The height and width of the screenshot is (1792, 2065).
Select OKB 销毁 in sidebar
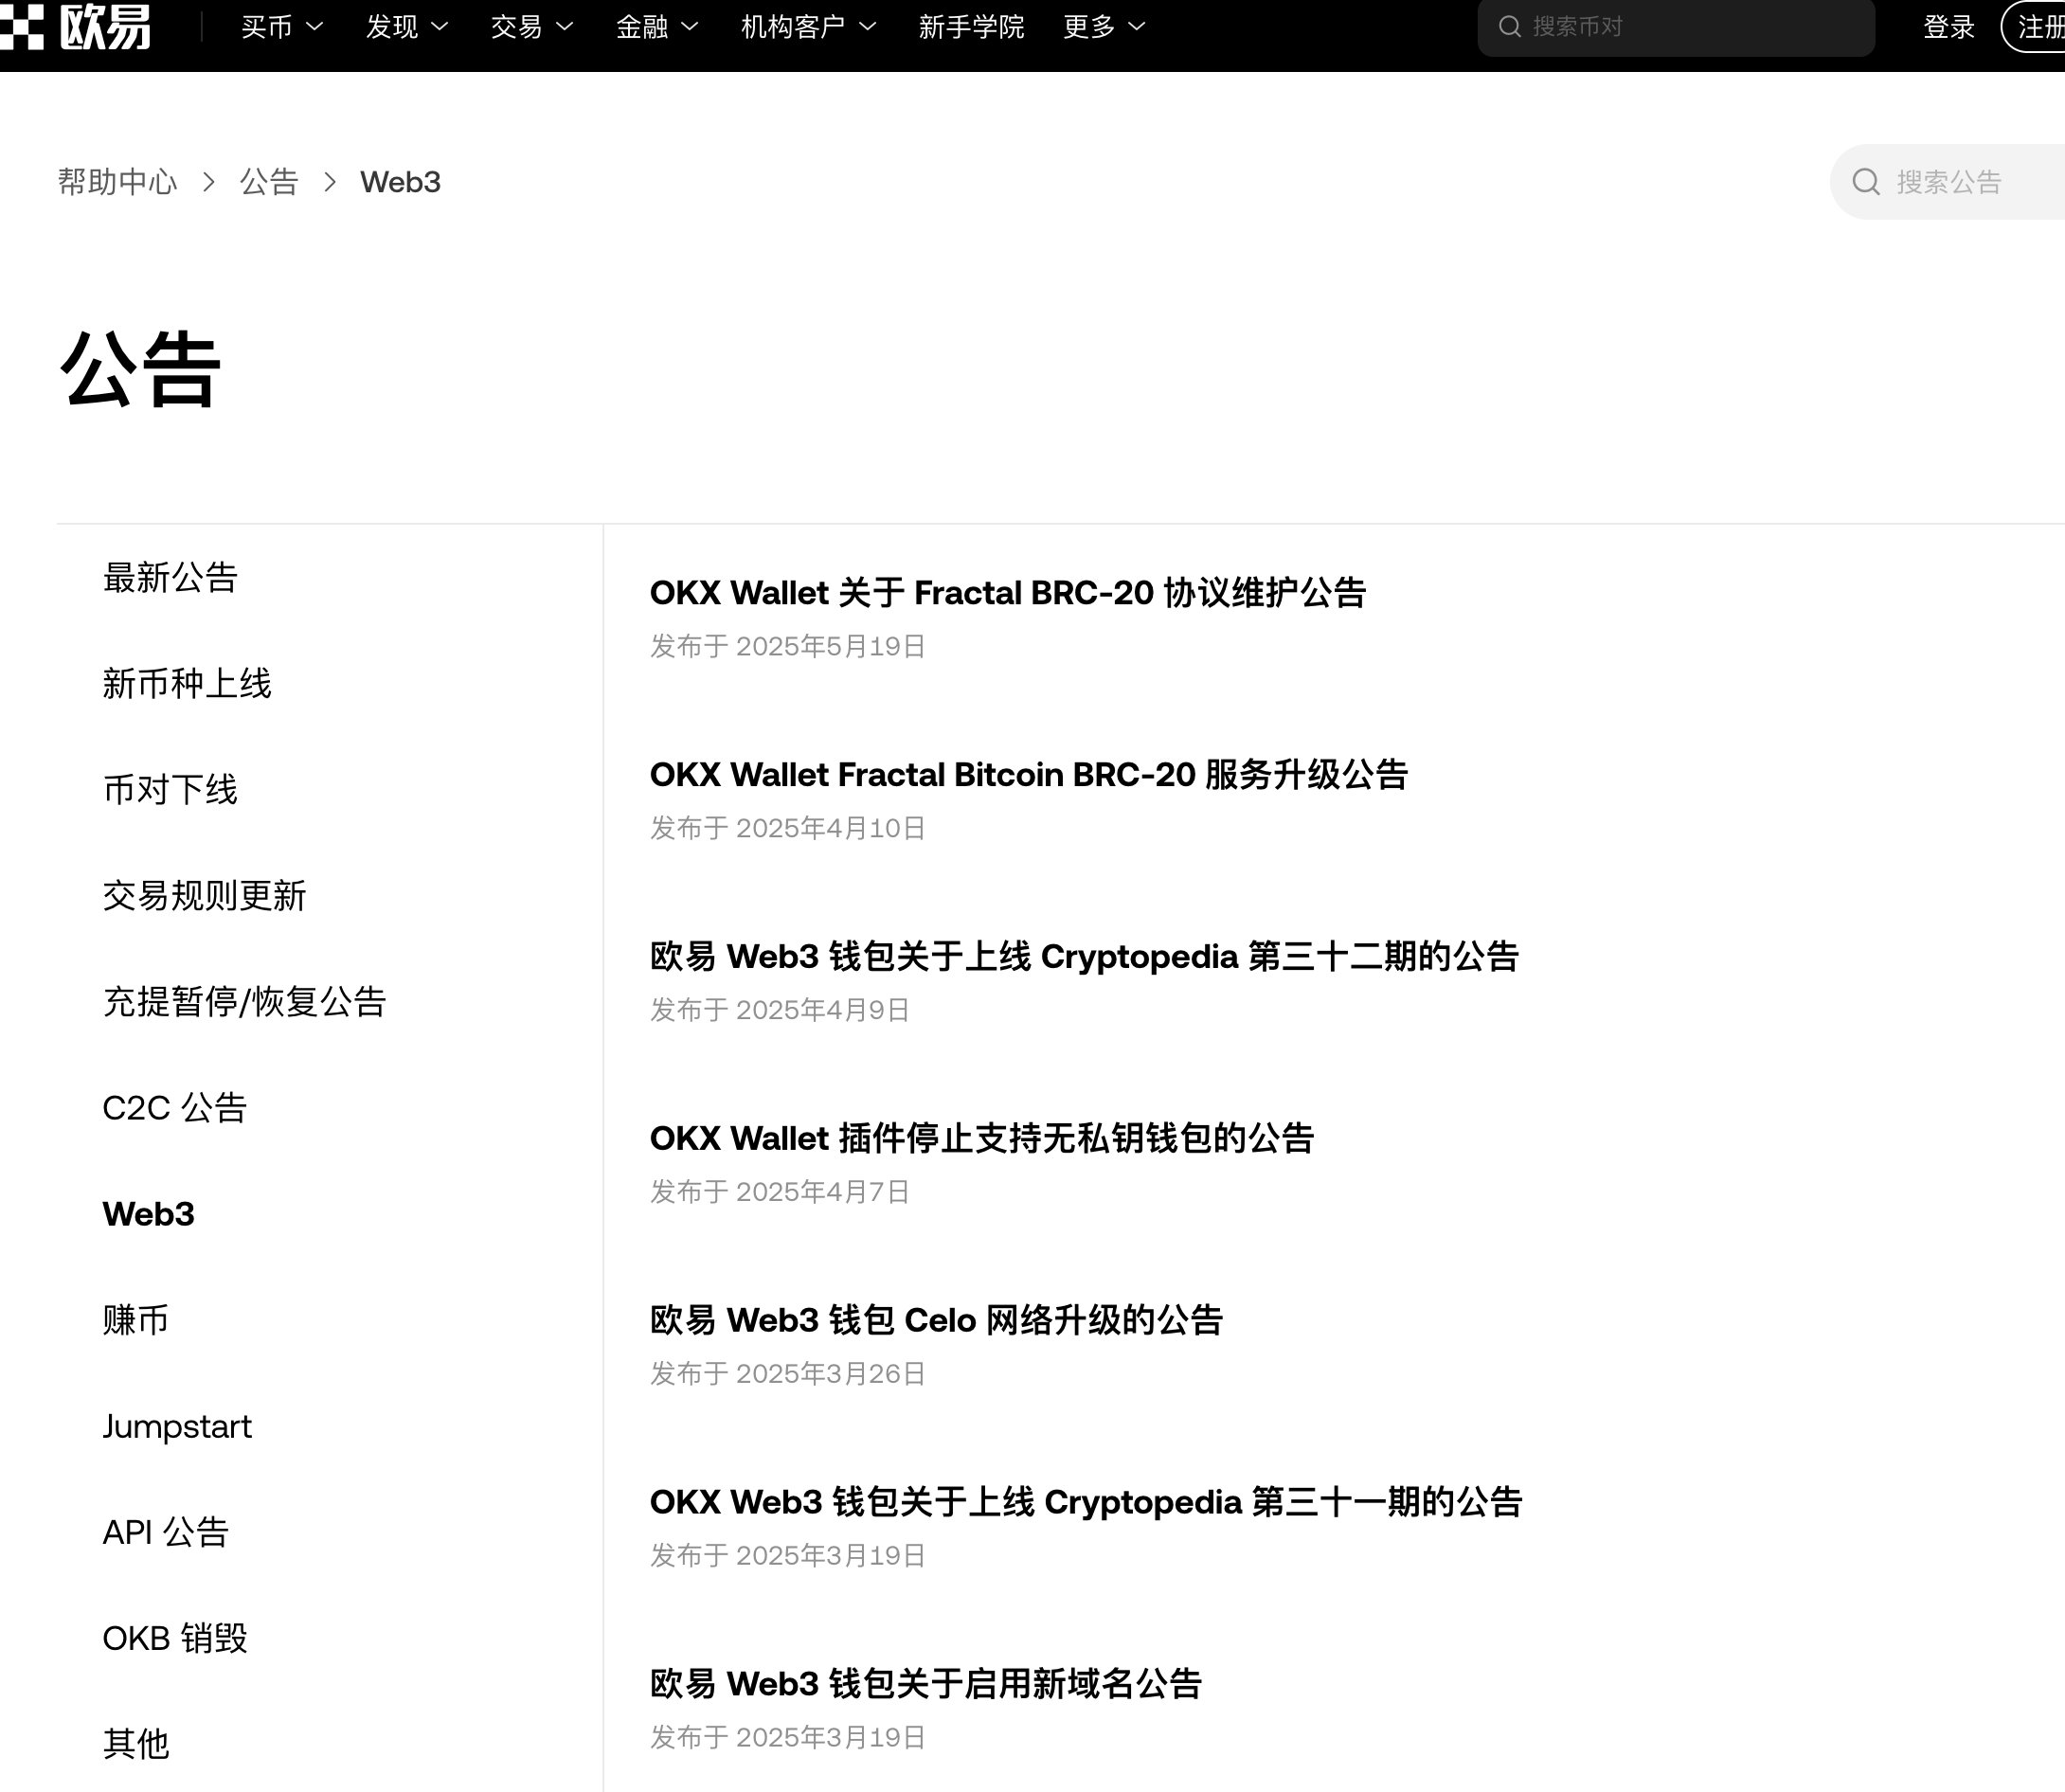(175, 1638)
